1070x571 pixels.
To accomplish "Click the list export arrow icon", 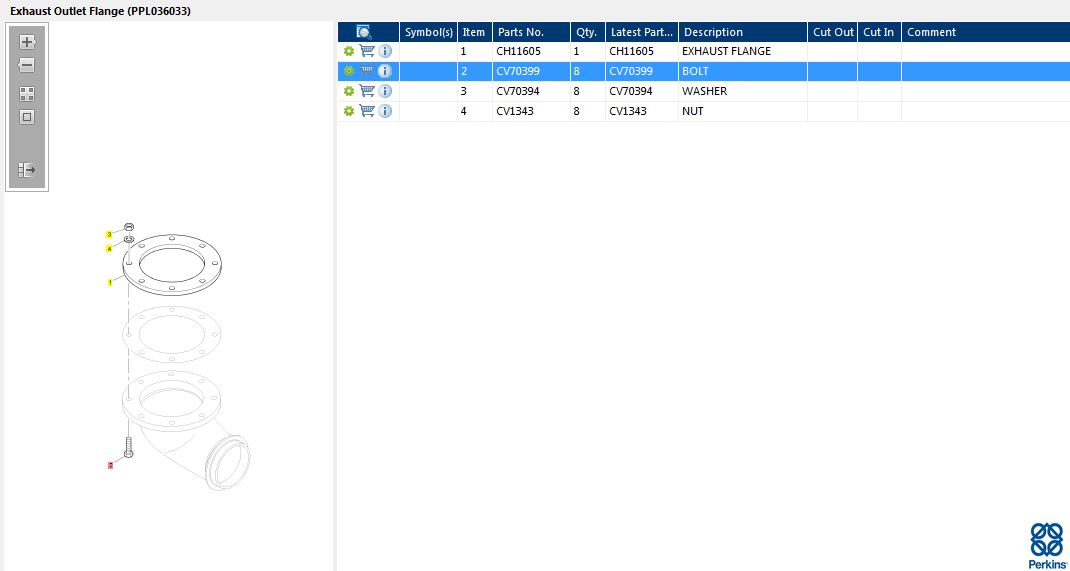I will tap(27, 170).
